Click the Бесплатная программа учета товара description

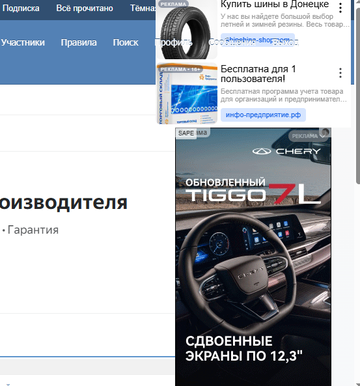(284, 95)
